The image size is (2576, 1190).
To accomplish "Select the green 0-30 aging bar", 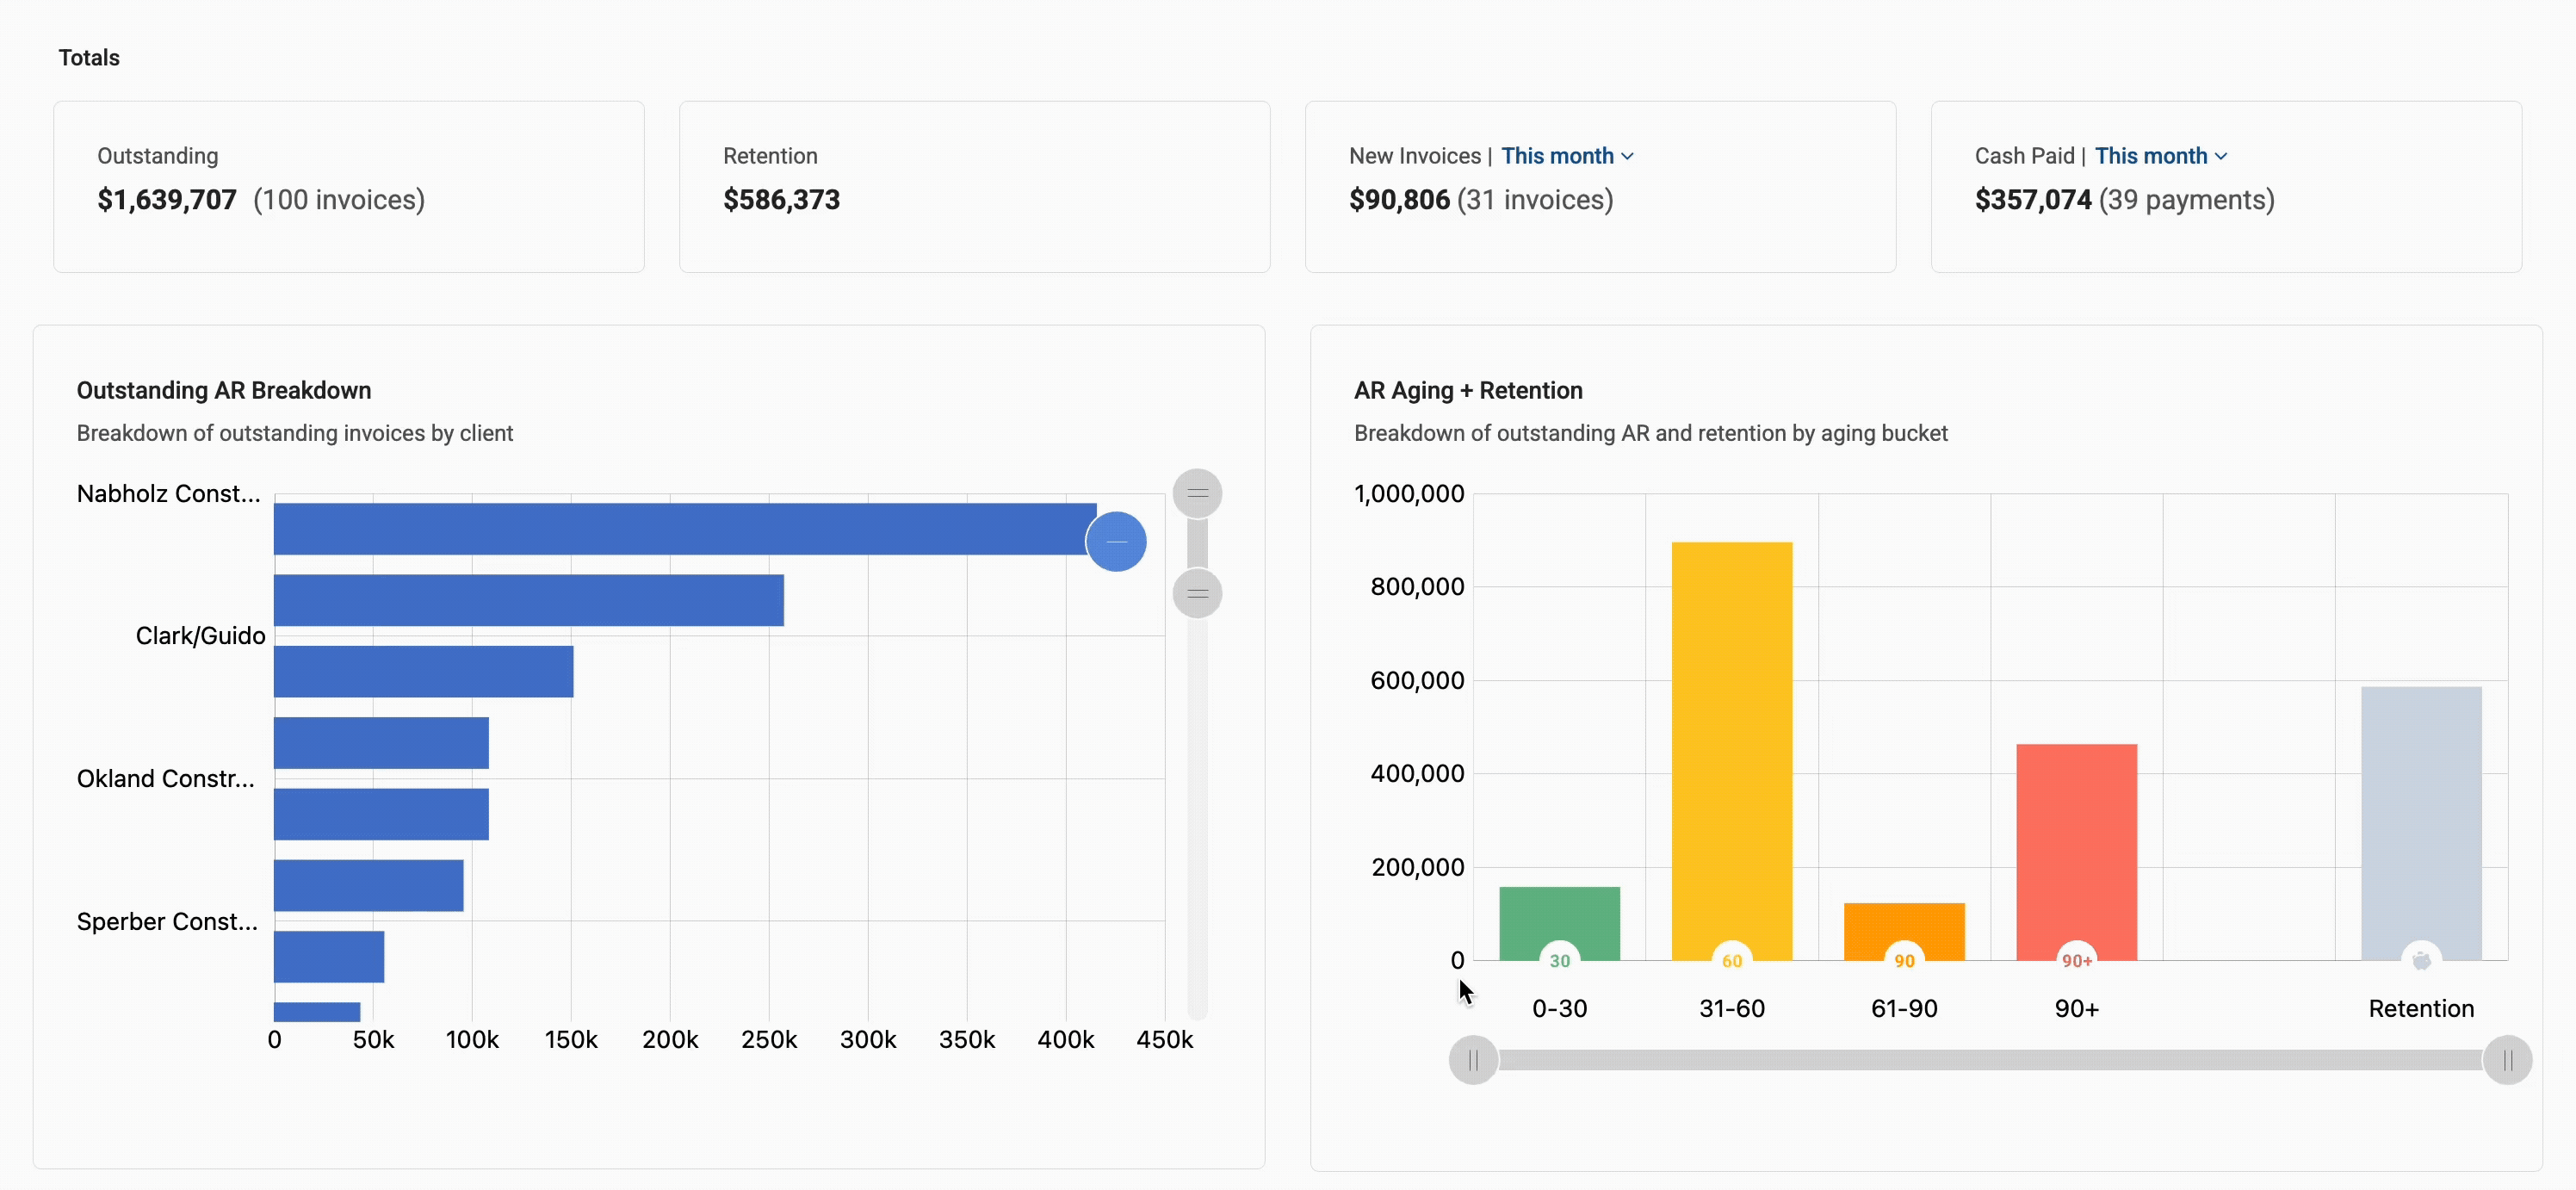I will (x=1559, y=923).
